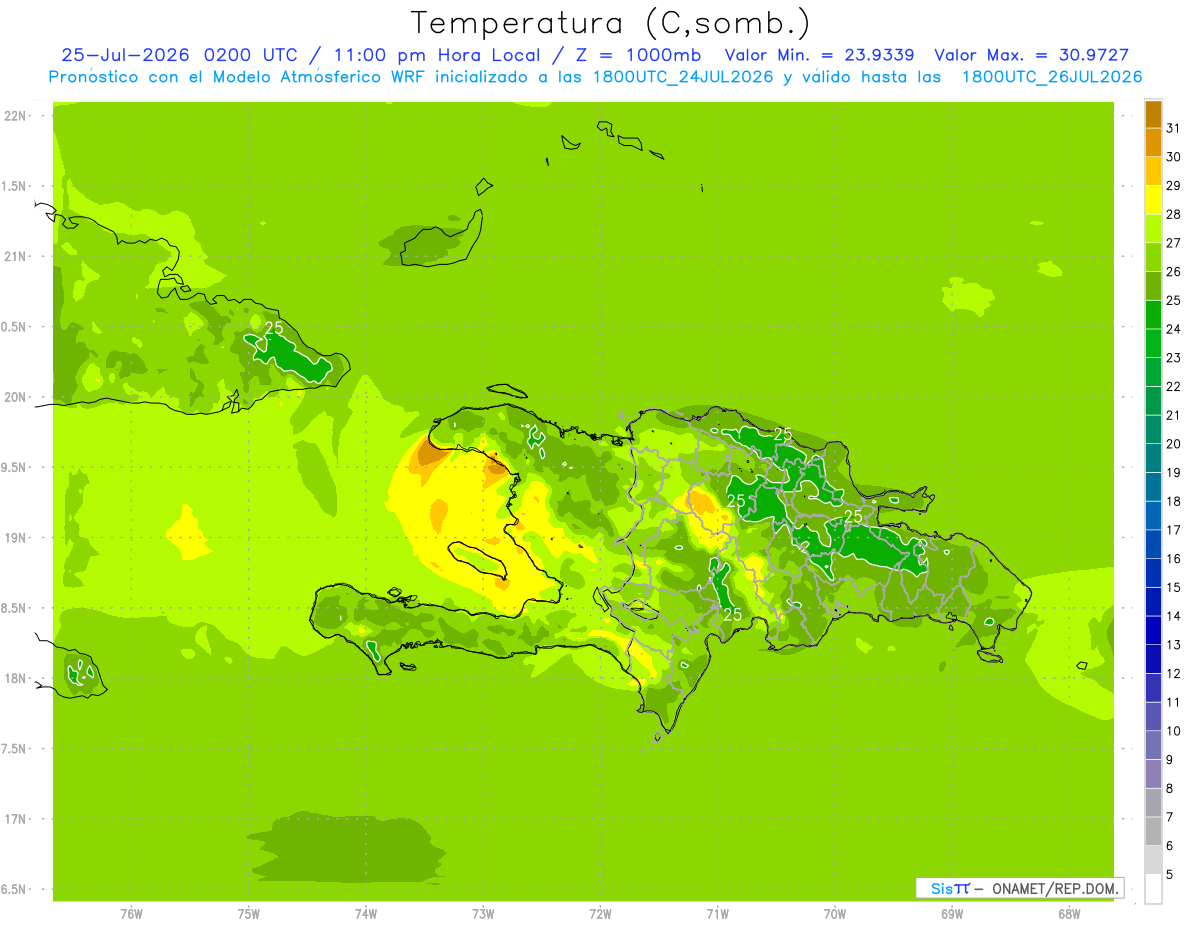Click the "19N" latitude axis label
Screen dimensions: 1200x927
[16, 538]
